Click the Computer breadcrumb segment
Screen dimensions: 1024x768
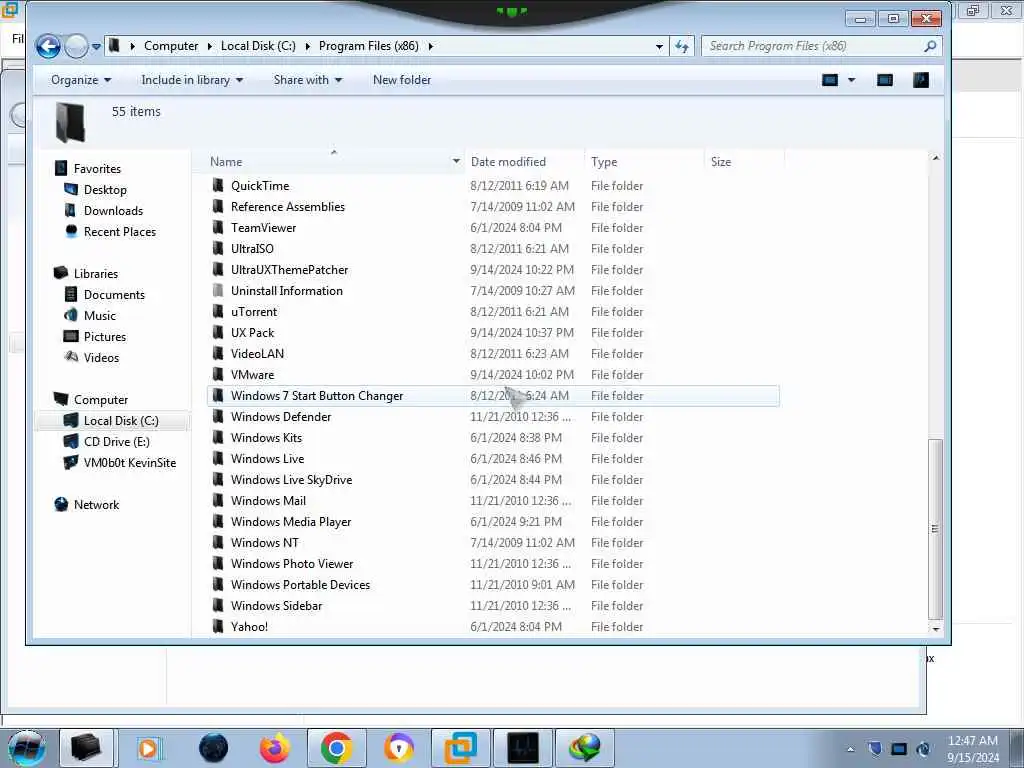pyautogui.click(x=170, y=46)
